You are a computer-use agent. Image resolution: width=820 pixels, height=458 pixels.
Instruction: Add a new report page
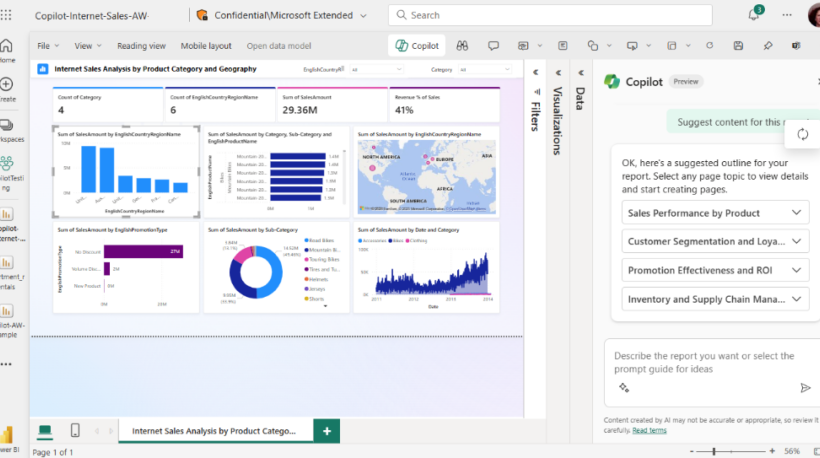tap(327, 431)
